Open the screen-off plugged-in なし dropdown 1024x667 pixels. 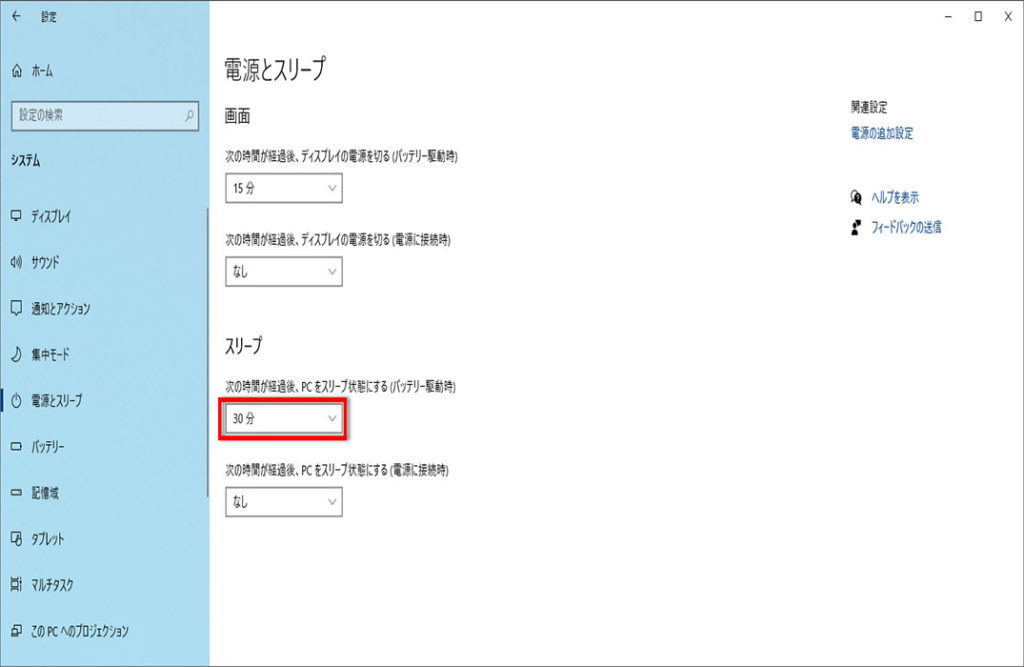click(x=284, y=271)
